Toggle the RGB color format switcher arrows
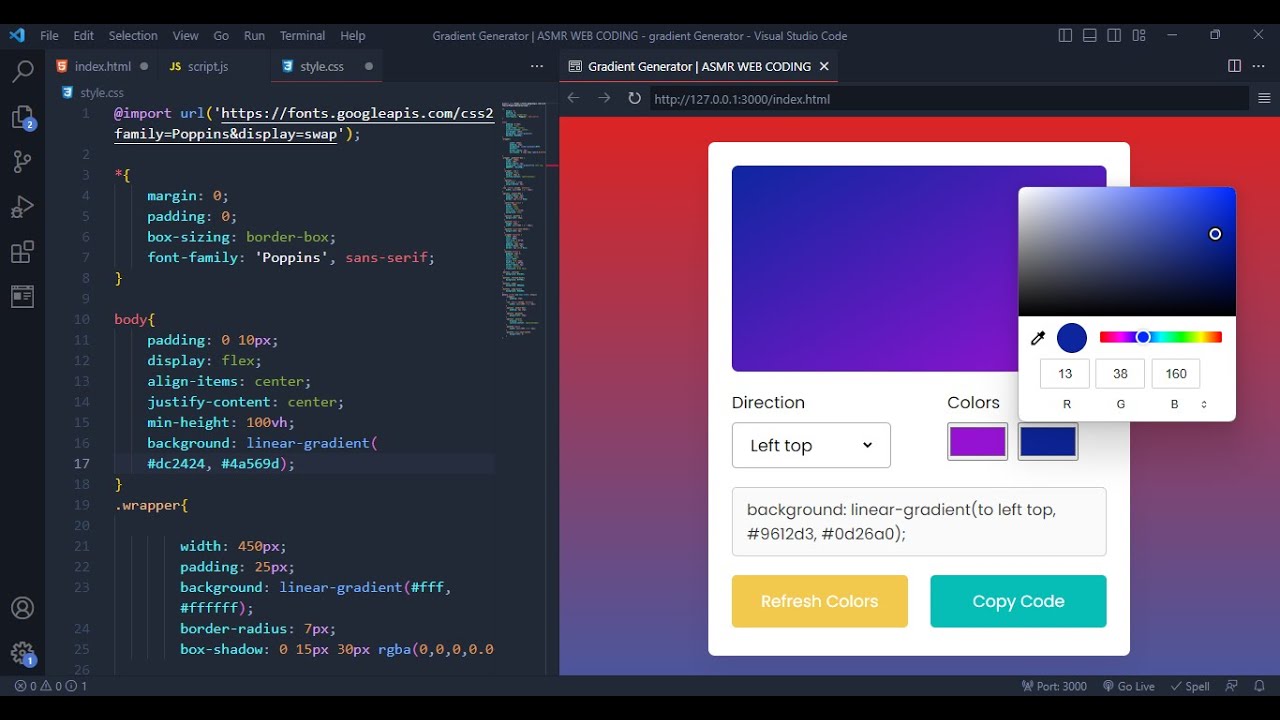The width and height of the screenshot is (1280, 720). coord(1204,404)
